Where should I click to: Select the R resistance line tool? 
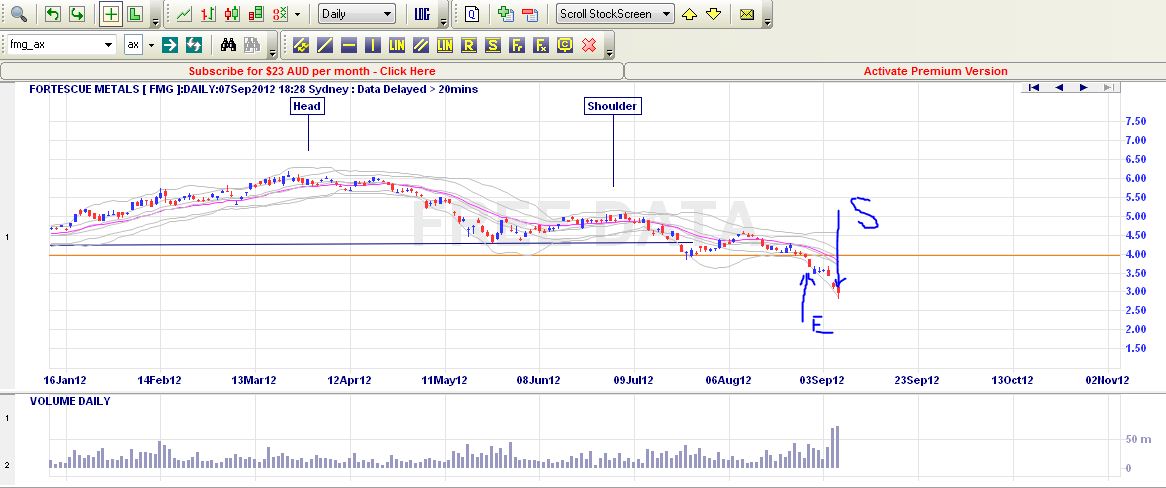[468, 45]
